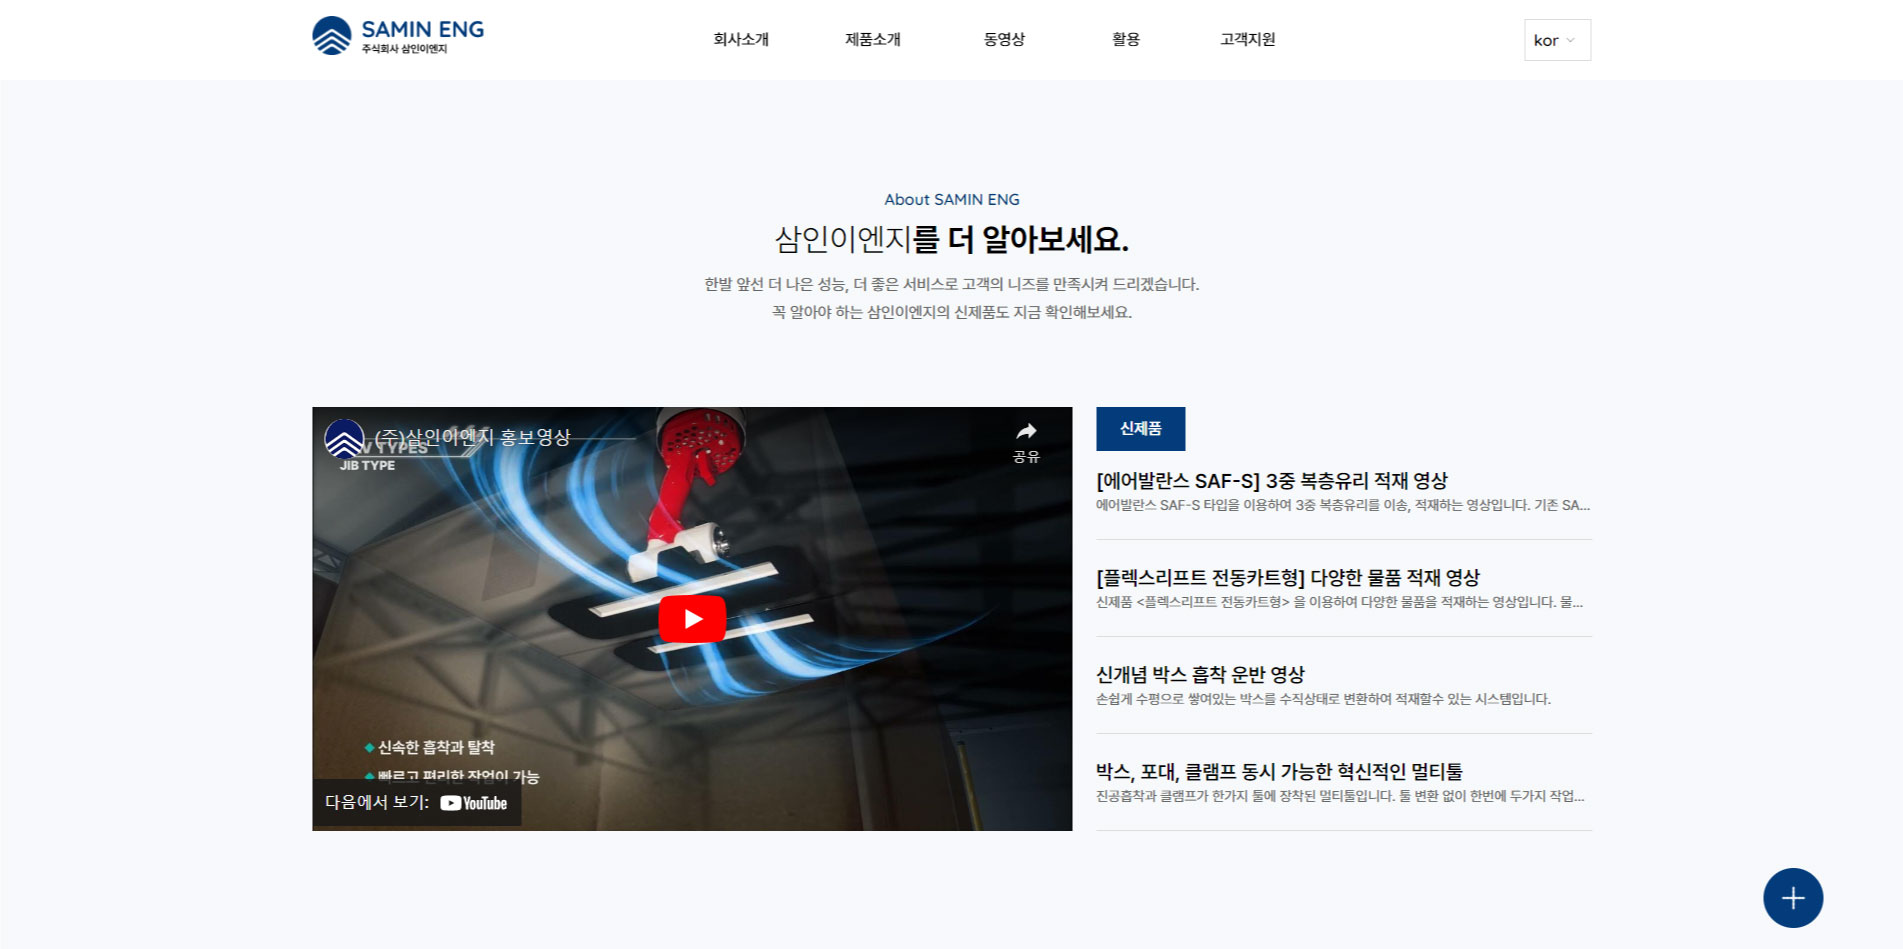Click the video title 삼인이엔지 홍보영상
1903x949 pixels.
tap(472, 438)
